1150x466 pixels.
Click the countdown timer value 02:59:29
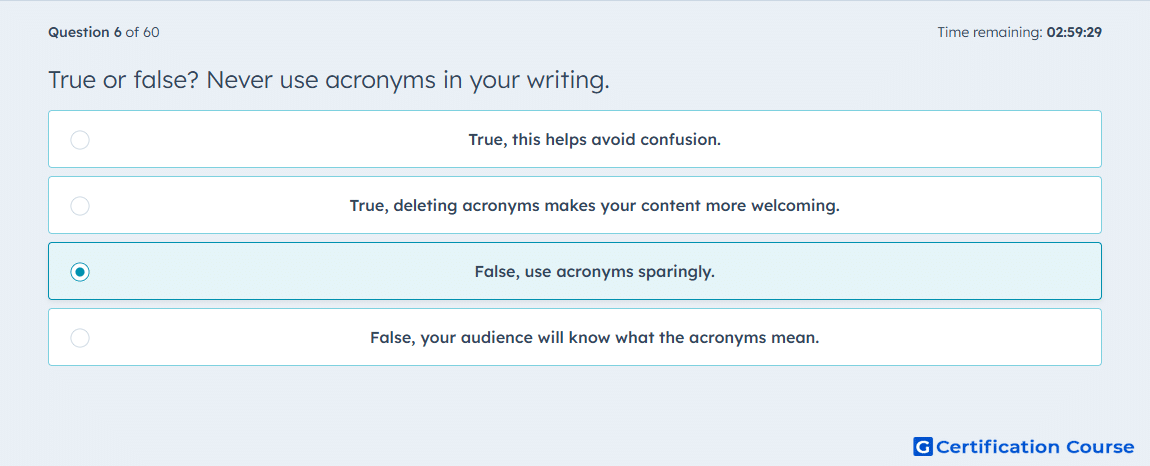[1074, 32]
